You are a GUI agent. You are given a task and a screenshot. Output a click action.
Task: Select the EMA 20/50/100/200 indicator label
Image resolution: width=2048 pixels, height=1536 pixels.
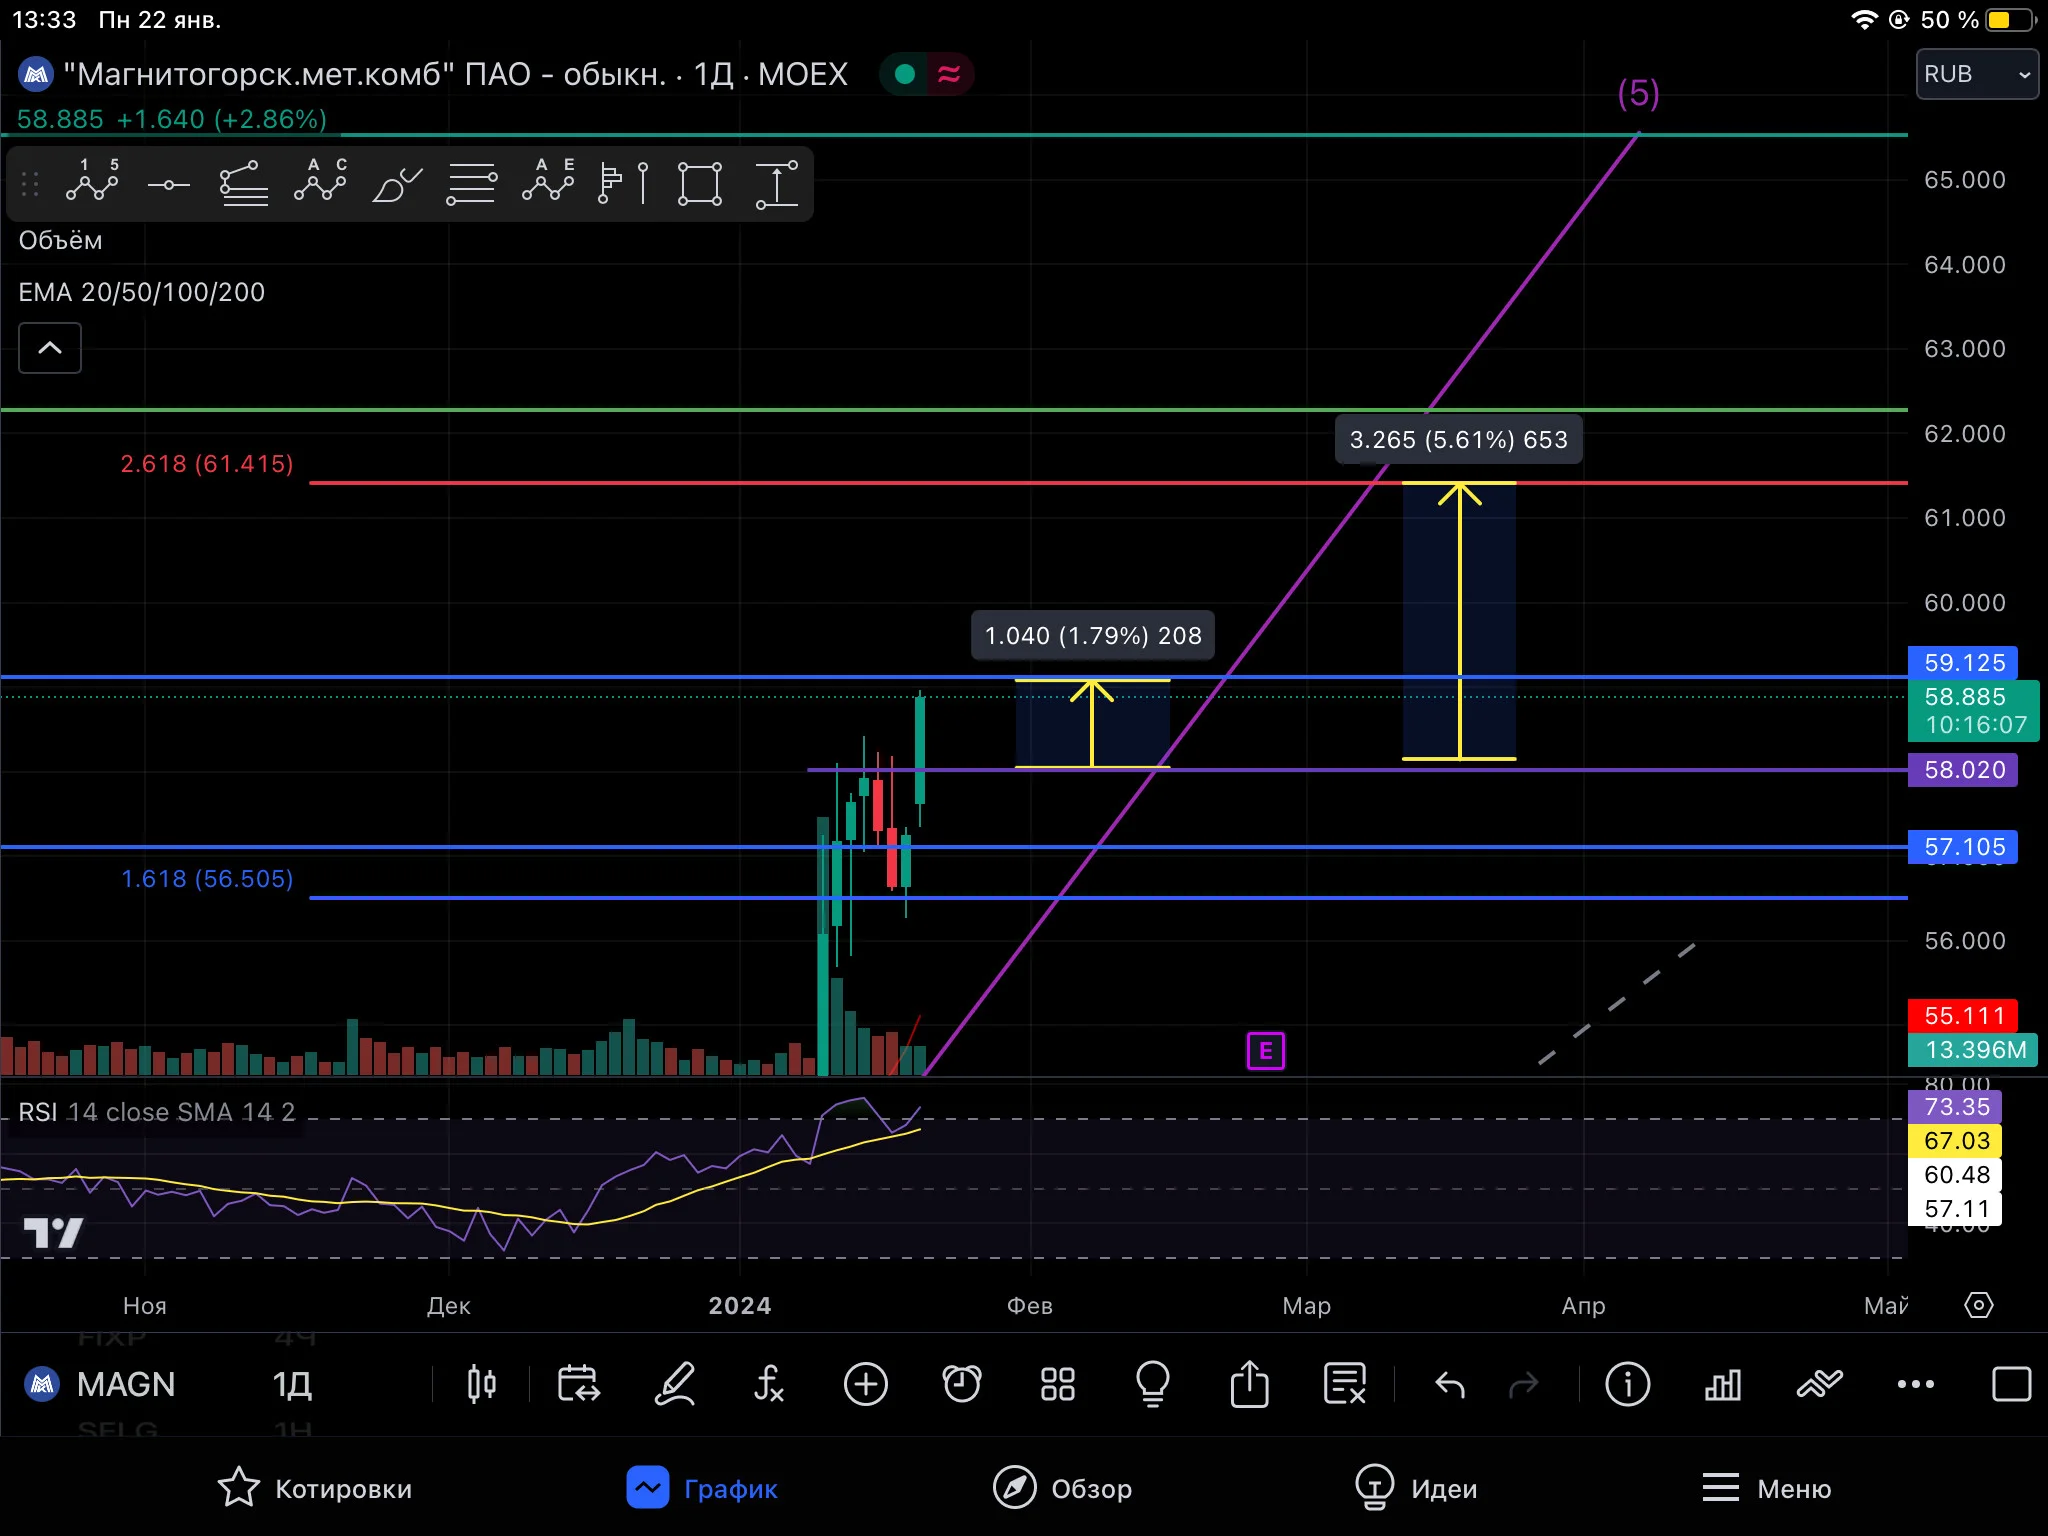[x=142, y=292]
